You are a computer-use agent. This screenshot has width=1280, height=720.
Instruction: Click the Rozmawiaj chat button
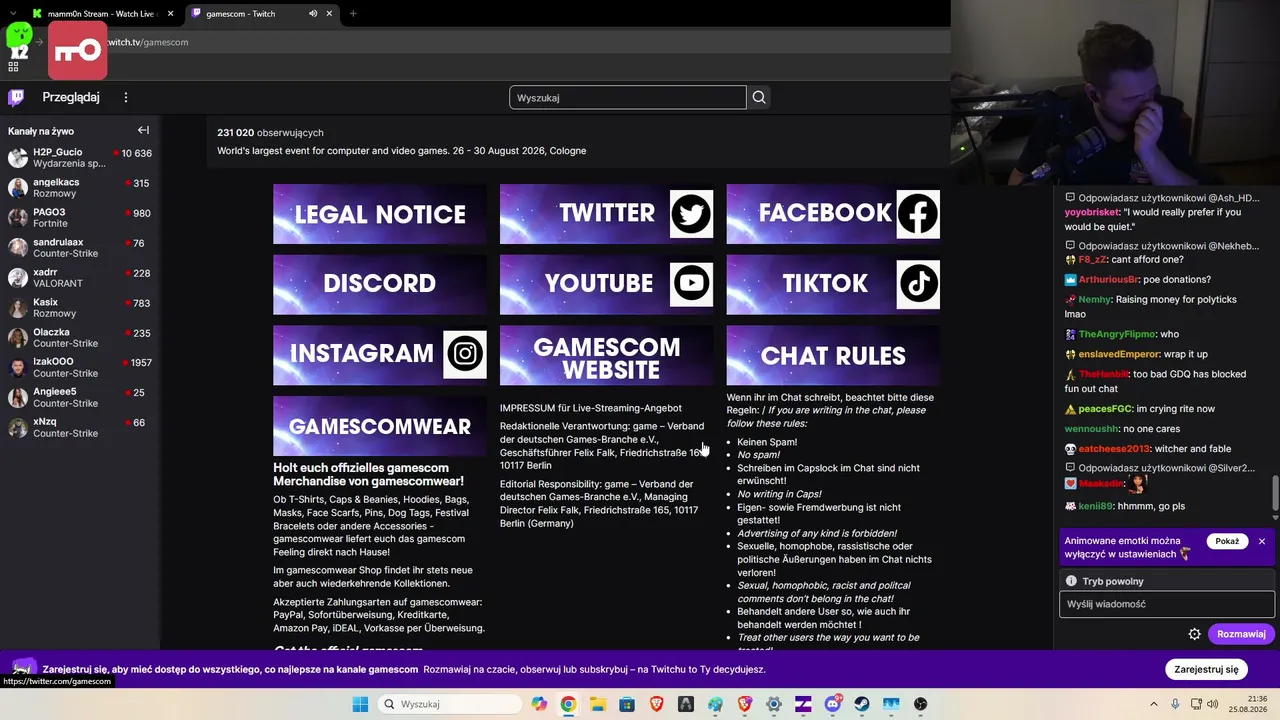click(x=1241, y=634)
